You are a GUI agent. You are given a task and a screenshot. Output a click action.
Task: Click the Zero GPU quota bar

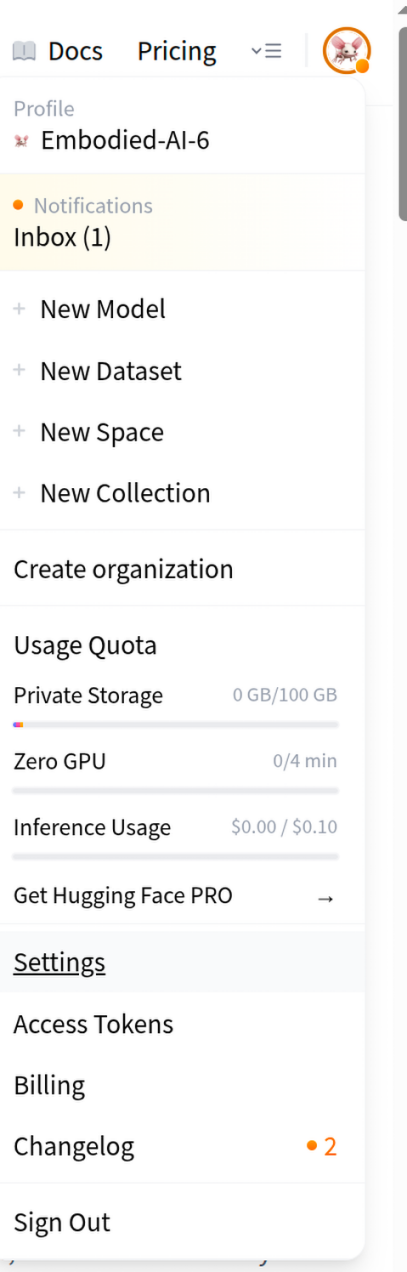pyautogui.click(x=176, y=790)
